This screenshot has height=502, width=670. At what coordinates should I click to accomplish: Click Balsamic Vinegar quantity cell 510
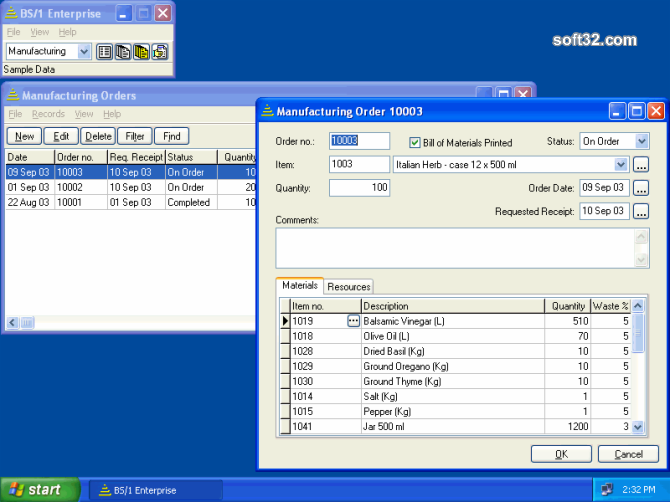click(567, 321)
